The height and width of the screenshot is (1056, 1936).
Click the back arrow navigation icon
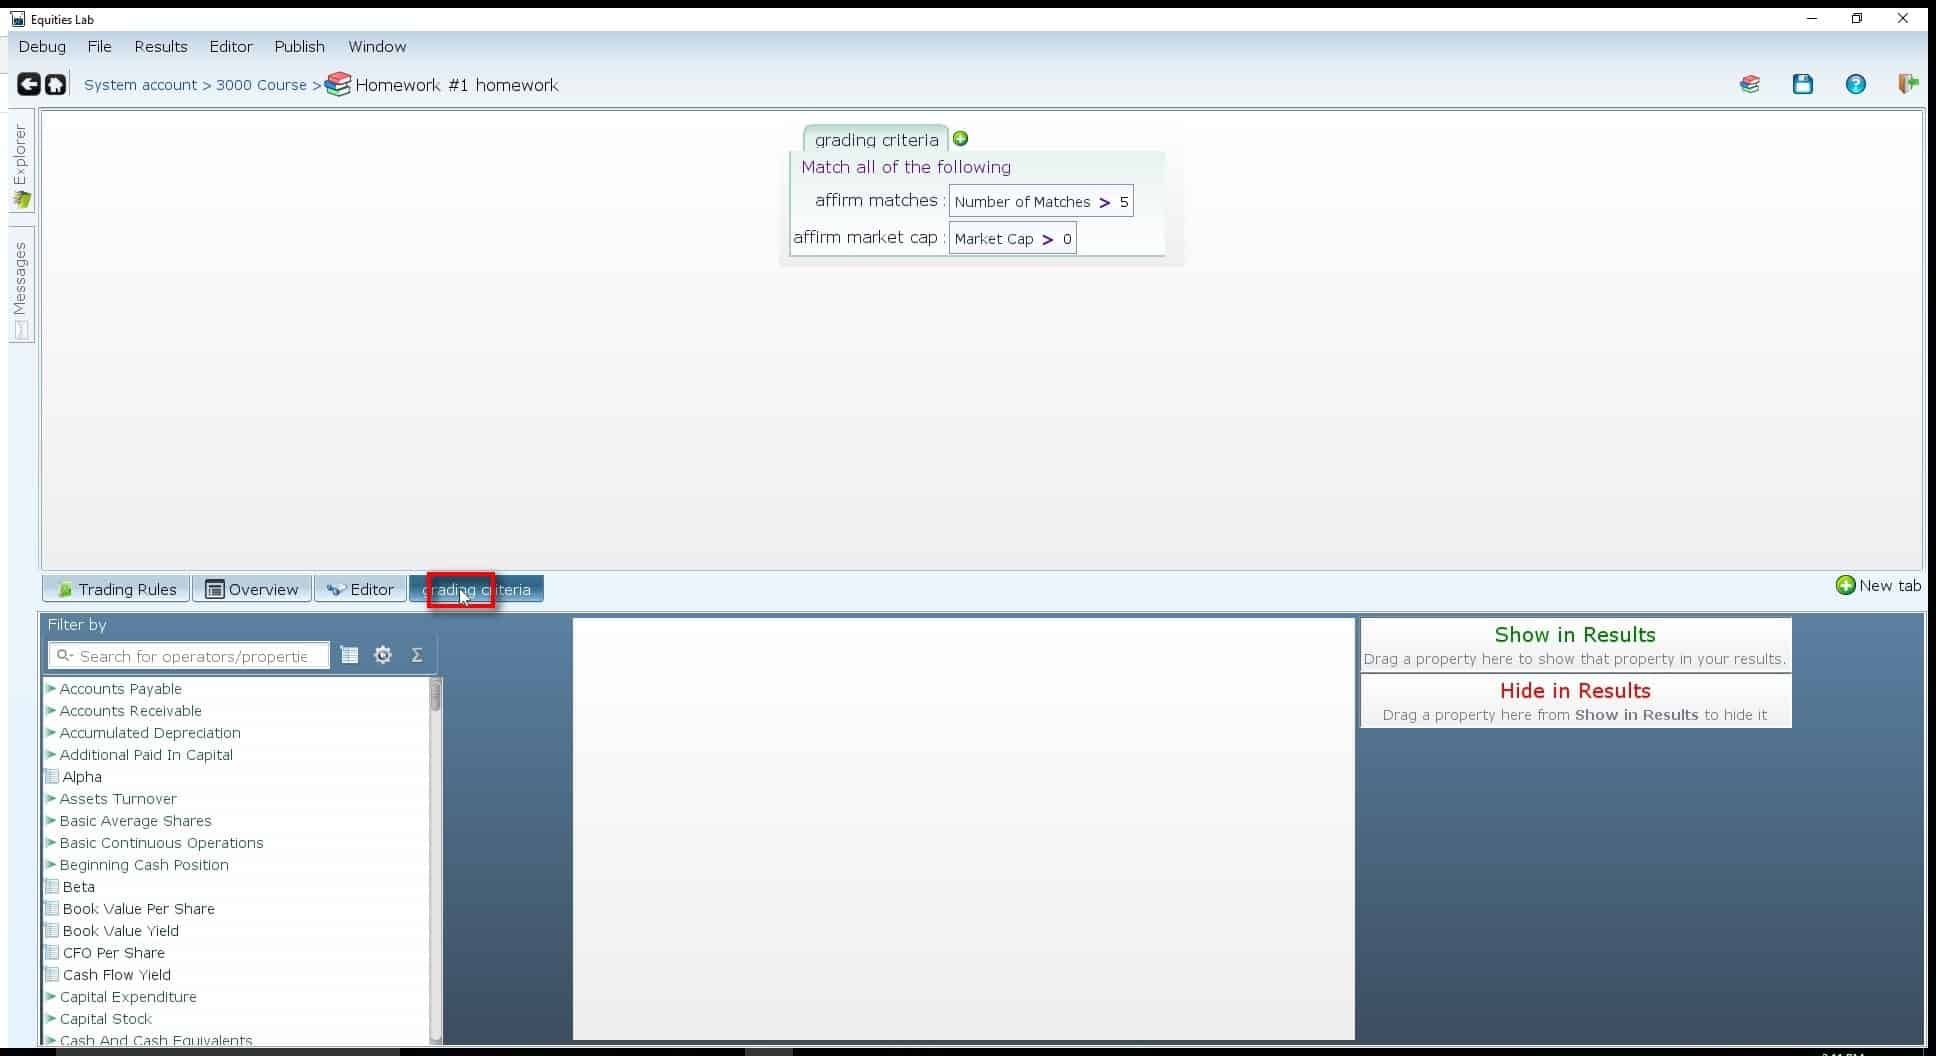point(28,85)
